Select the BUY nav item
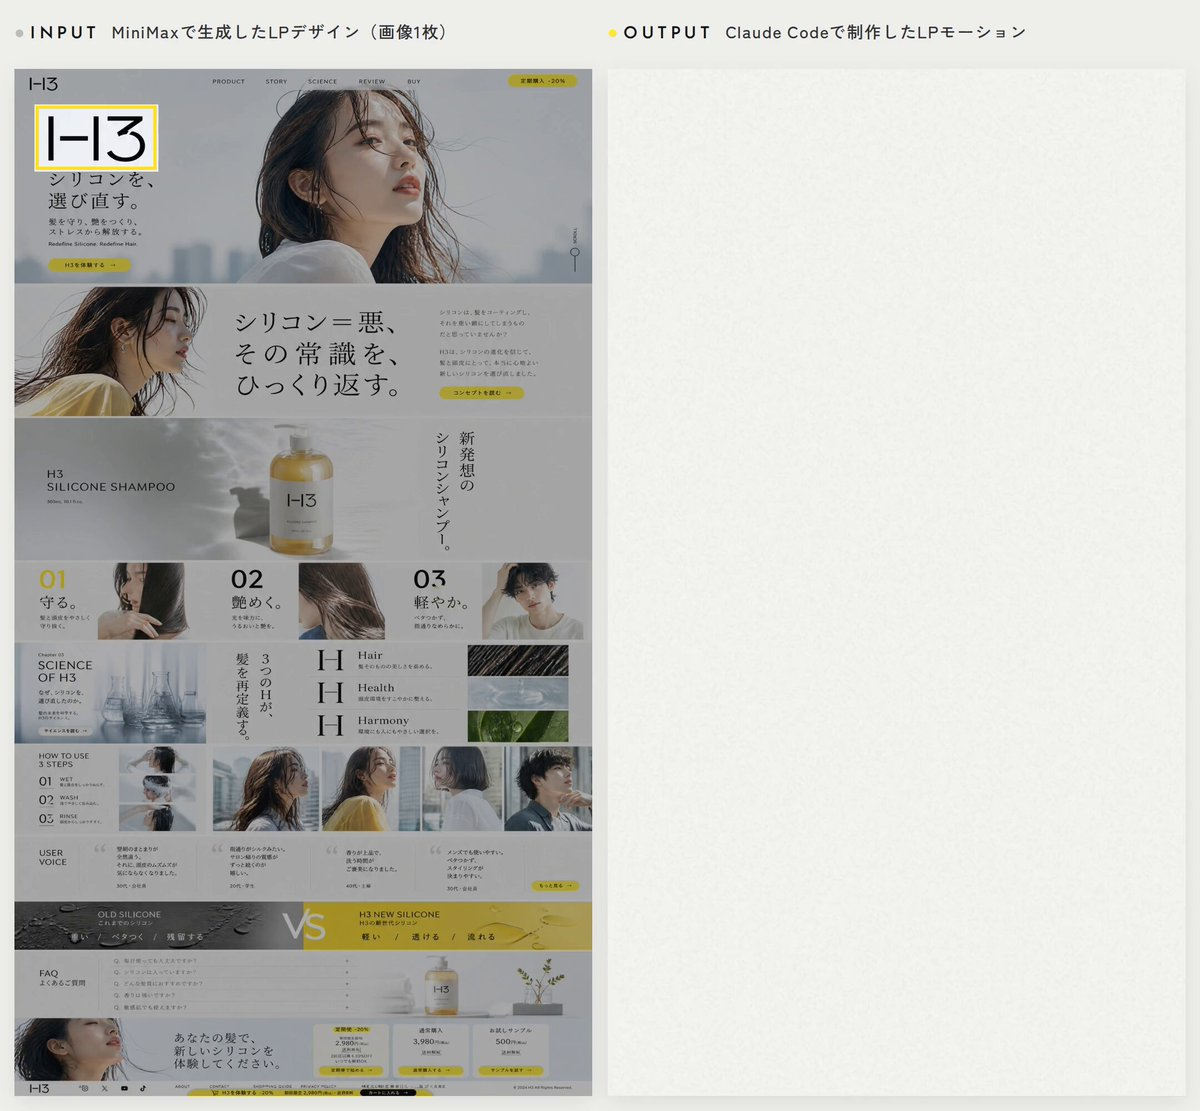 tap(414, 82)
